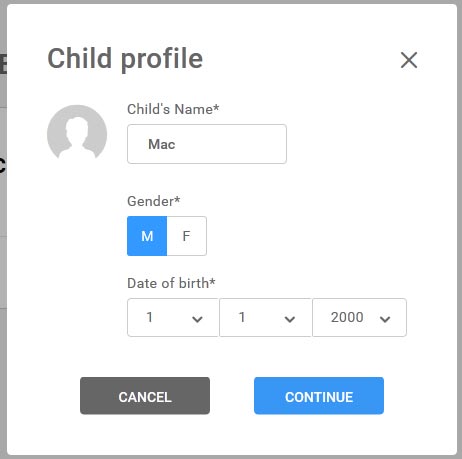
Task: Click the Gender* label
Action: click(154, 201)
